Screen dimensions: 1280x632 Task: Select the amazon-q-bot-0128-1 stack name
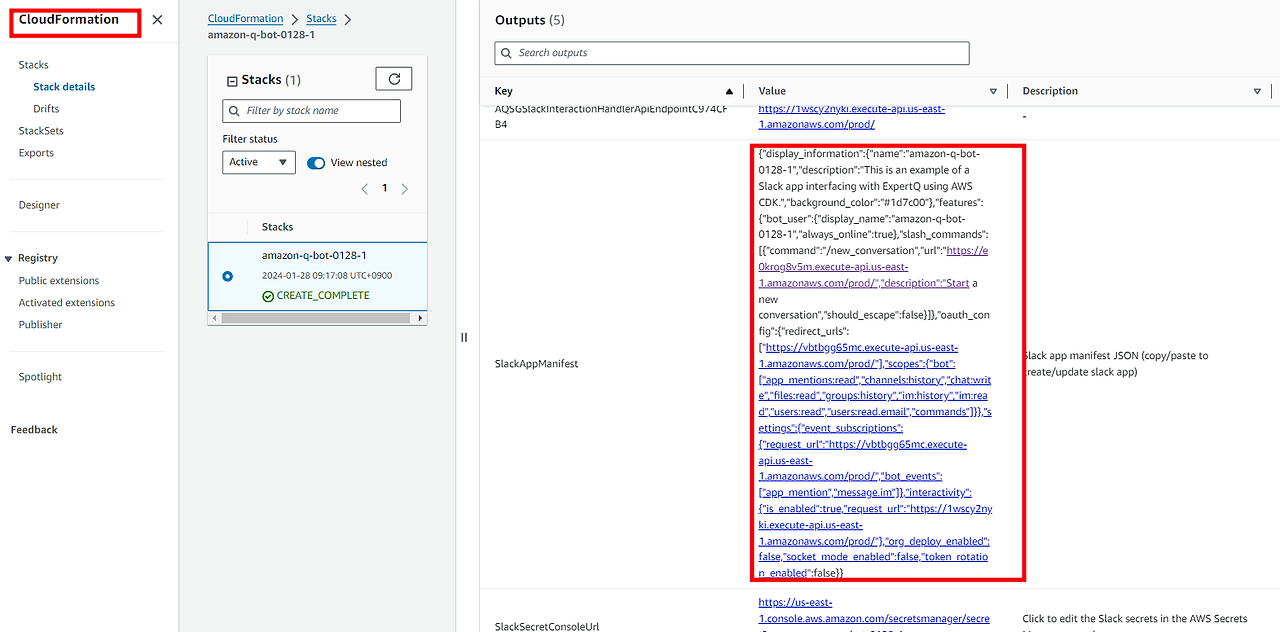(x=314, y=255)
